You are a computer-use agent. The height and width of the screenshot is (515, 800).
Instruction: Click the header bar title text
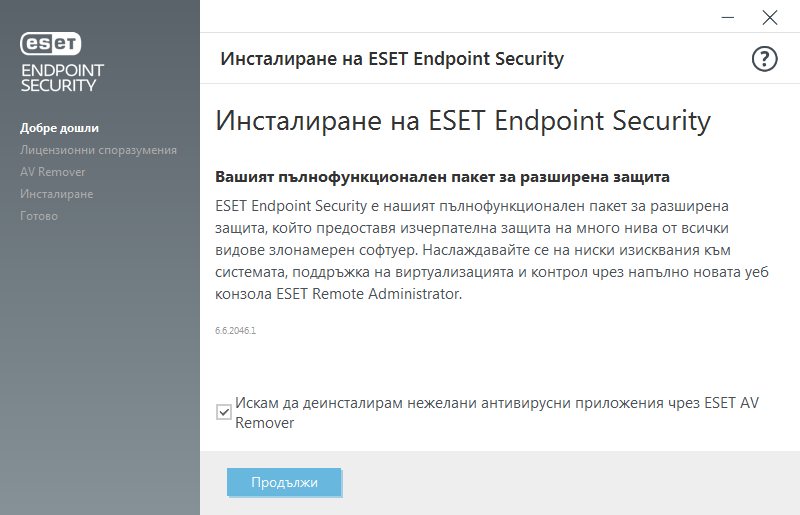(x=392, y=59)
